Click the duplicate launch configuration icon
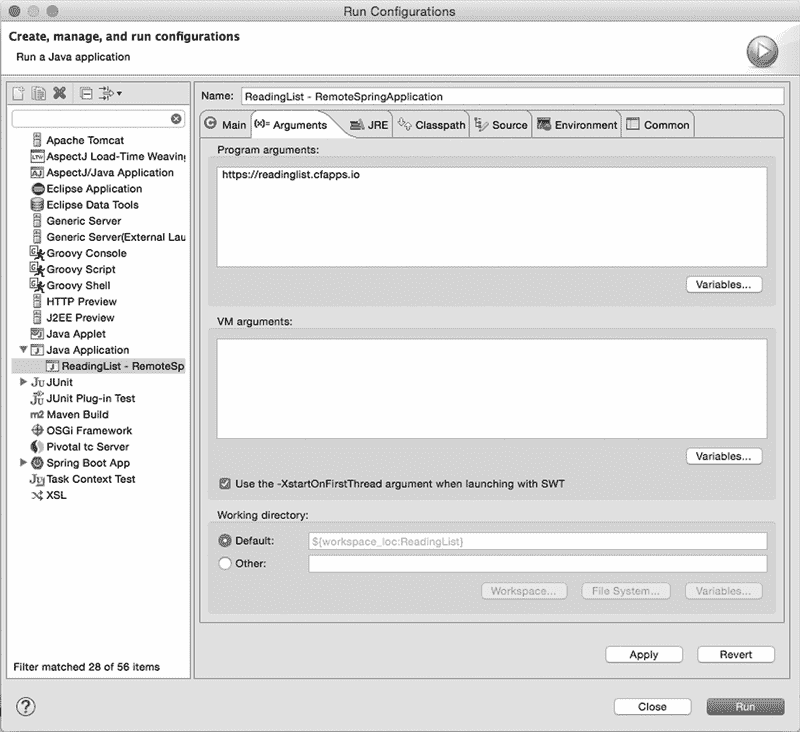800x732 pixels. [39, 94]
